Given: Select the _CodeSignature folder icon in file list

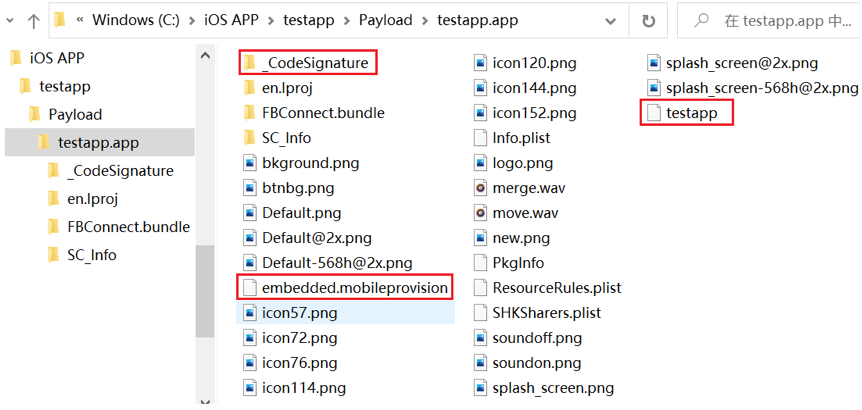Looking at the screenshot, I should coord(251,63).
